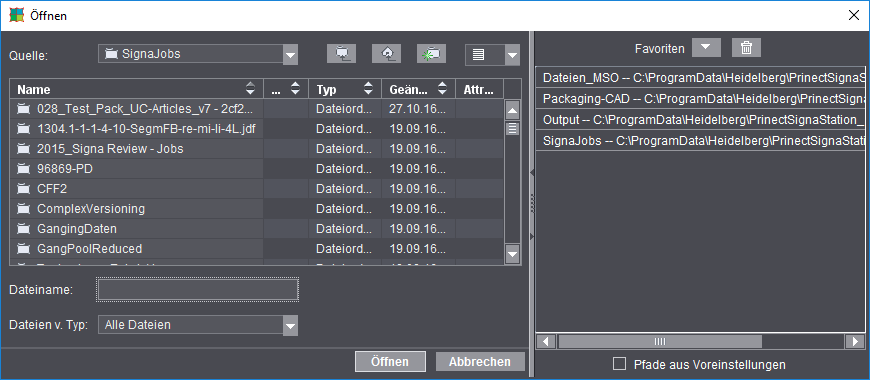Sort by Typ column header
870x380 pixels.
(344, 89)
